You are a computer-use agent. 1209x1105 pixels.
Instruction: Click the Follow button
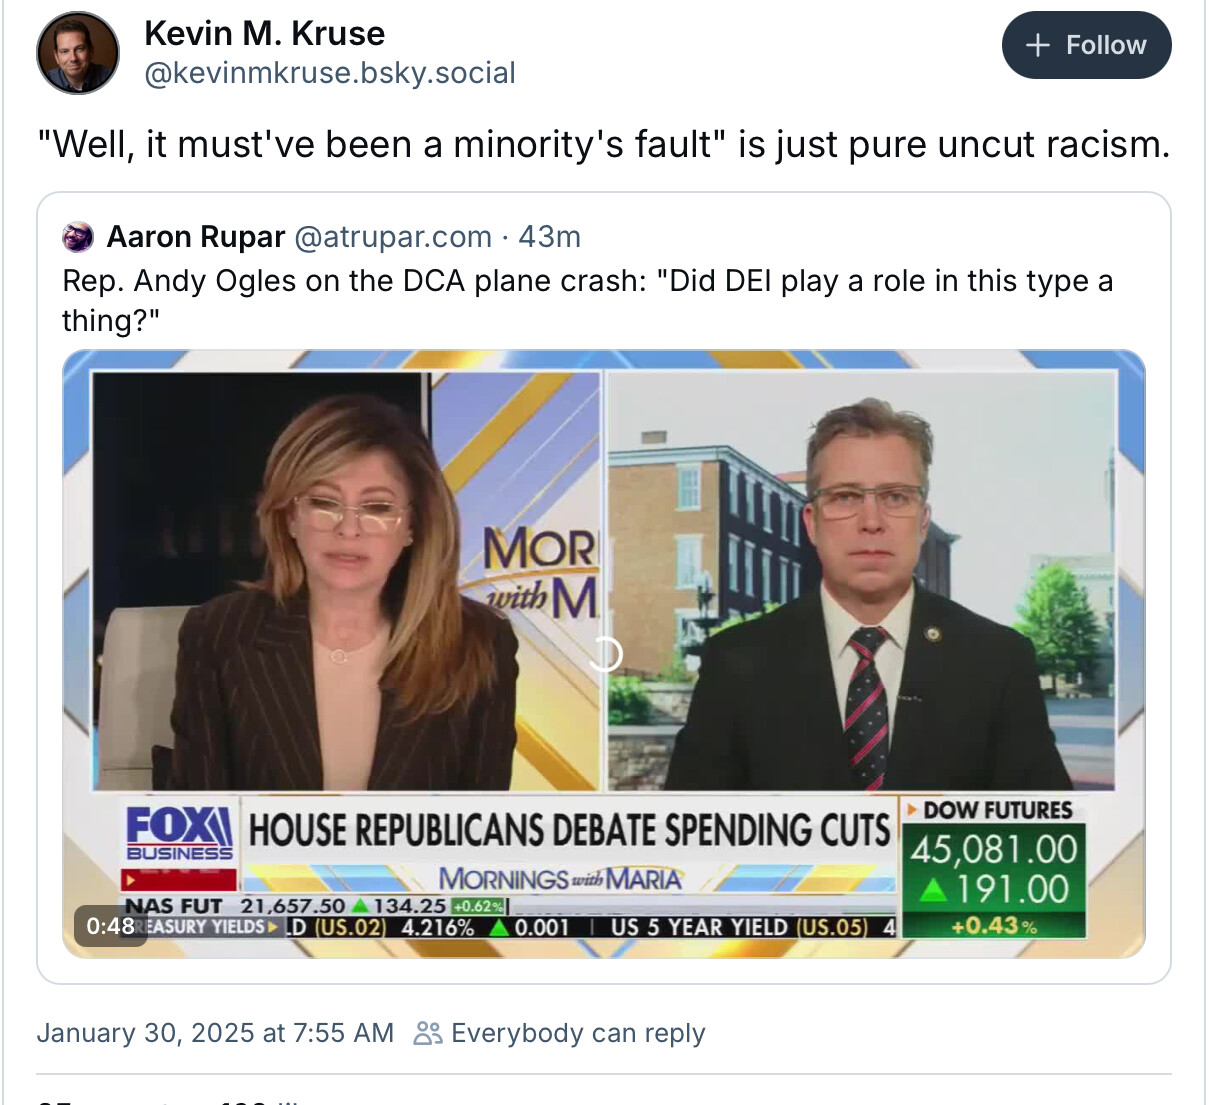click(x=1086, y=45)
